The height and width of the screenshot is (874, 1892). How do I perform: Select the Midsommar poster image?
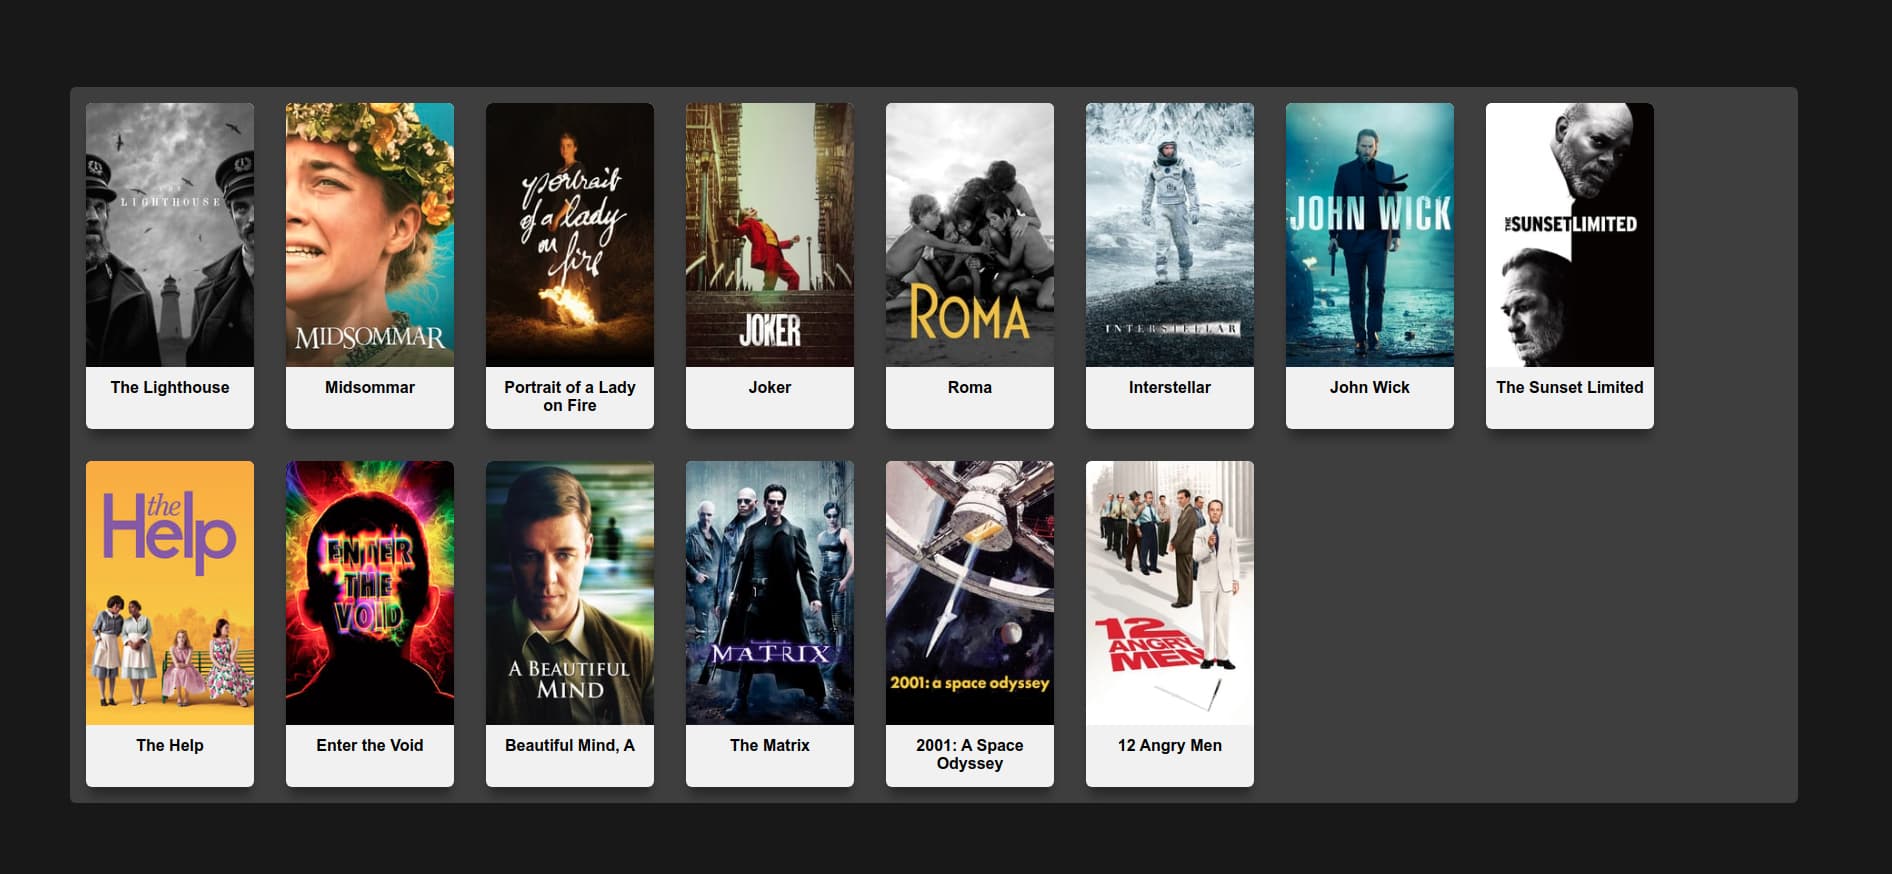(x=370, y=235)
